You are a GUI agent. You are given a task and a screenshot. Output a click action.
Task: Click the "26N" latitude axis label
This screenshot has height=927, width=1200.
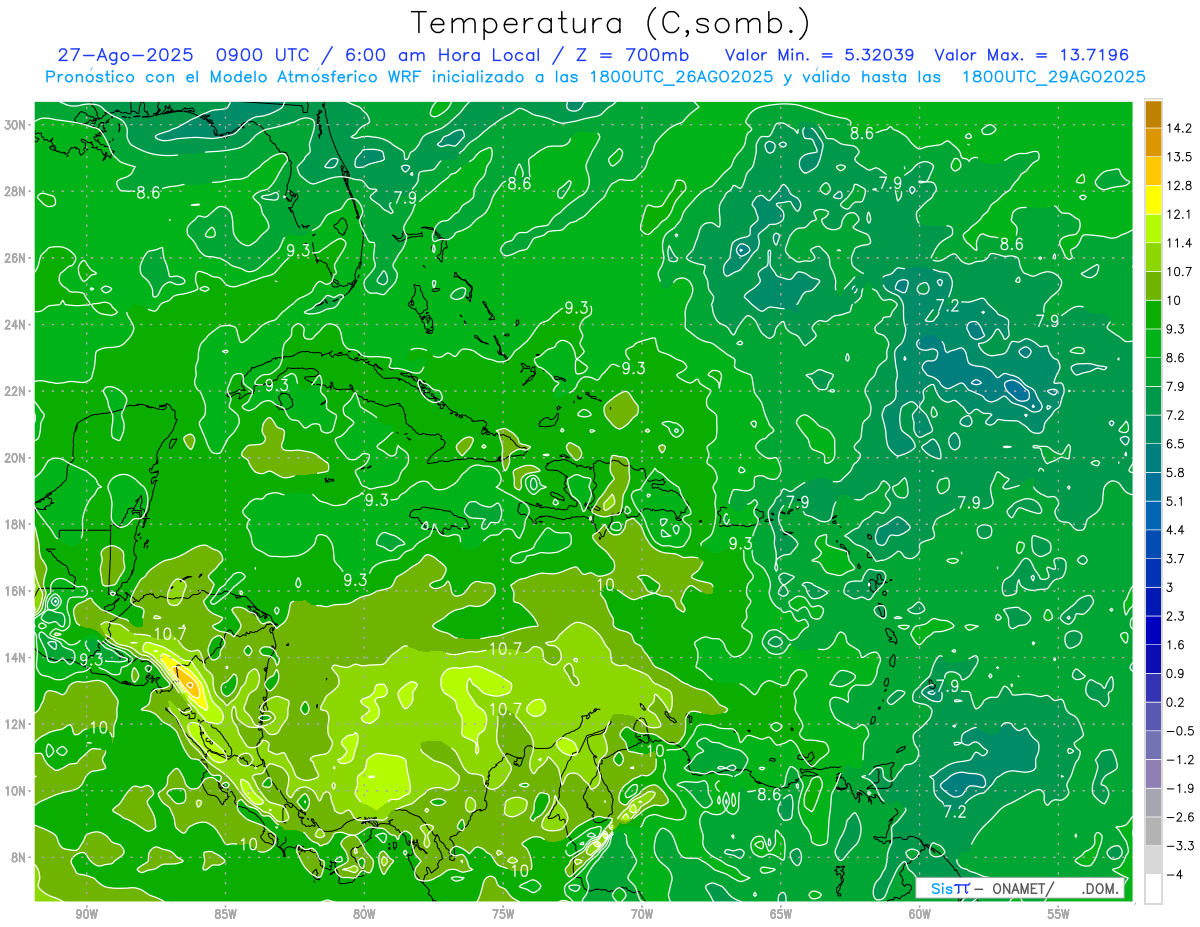tap(16, 258)
